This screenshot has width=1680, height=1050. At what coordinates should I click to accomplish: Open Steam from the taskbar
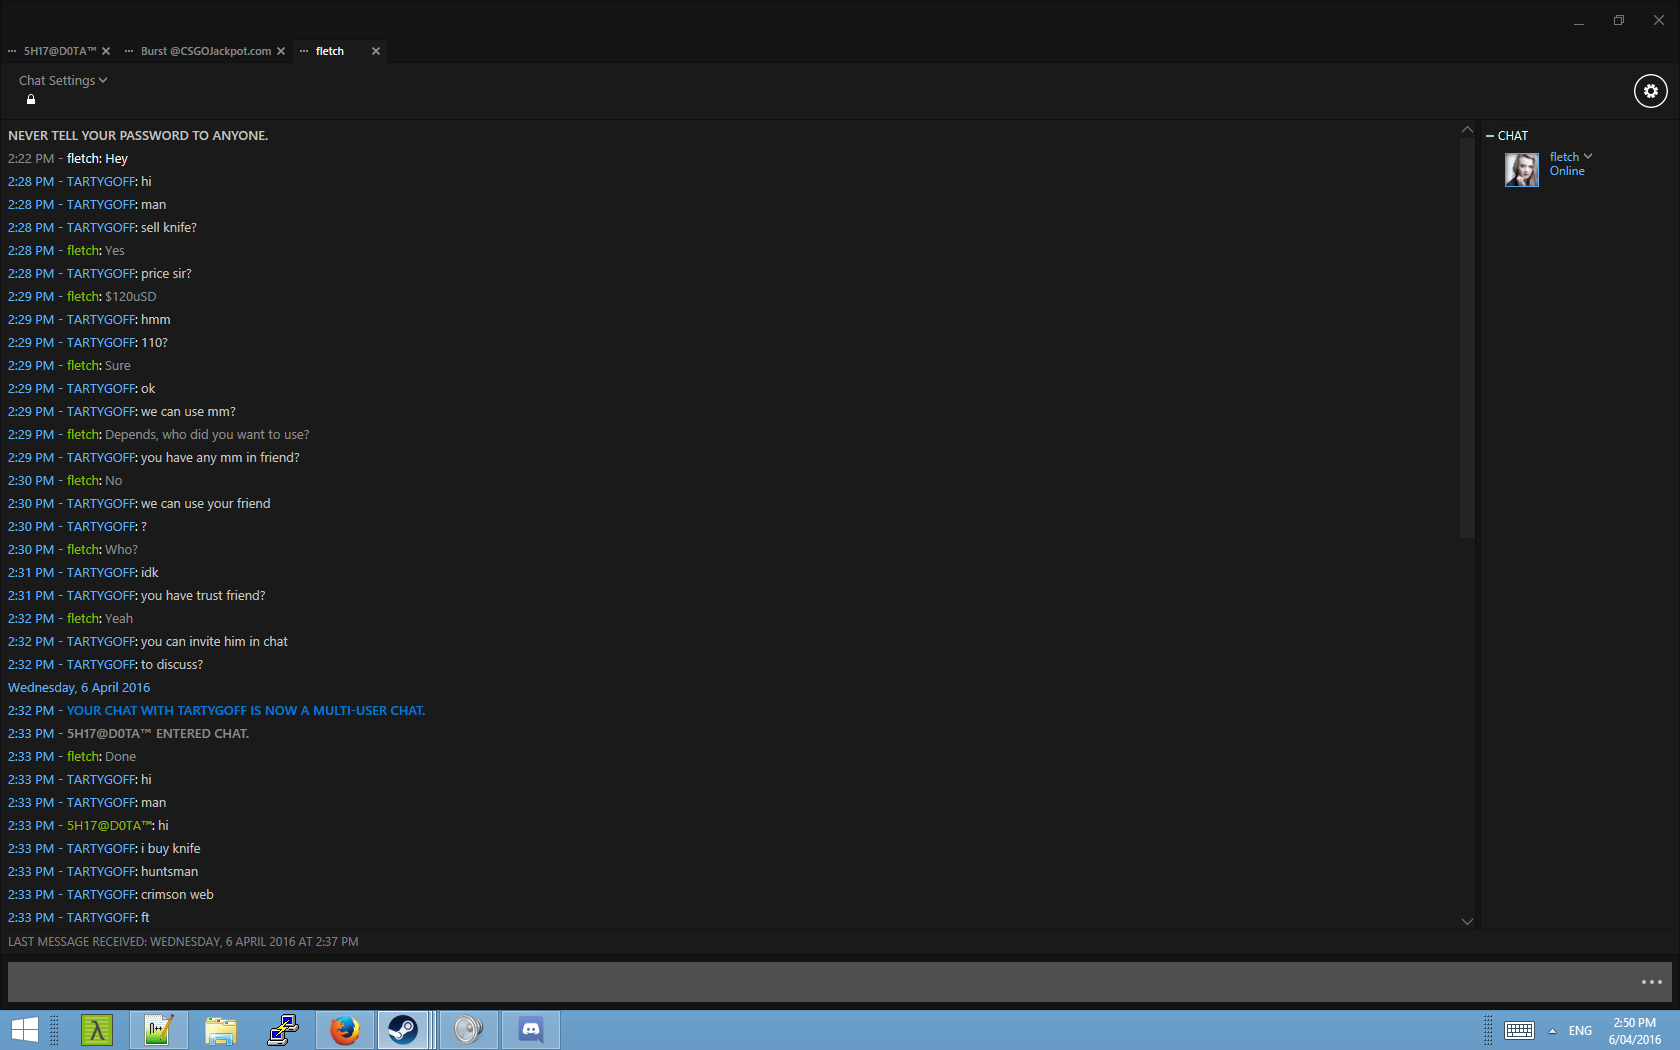403,1029
